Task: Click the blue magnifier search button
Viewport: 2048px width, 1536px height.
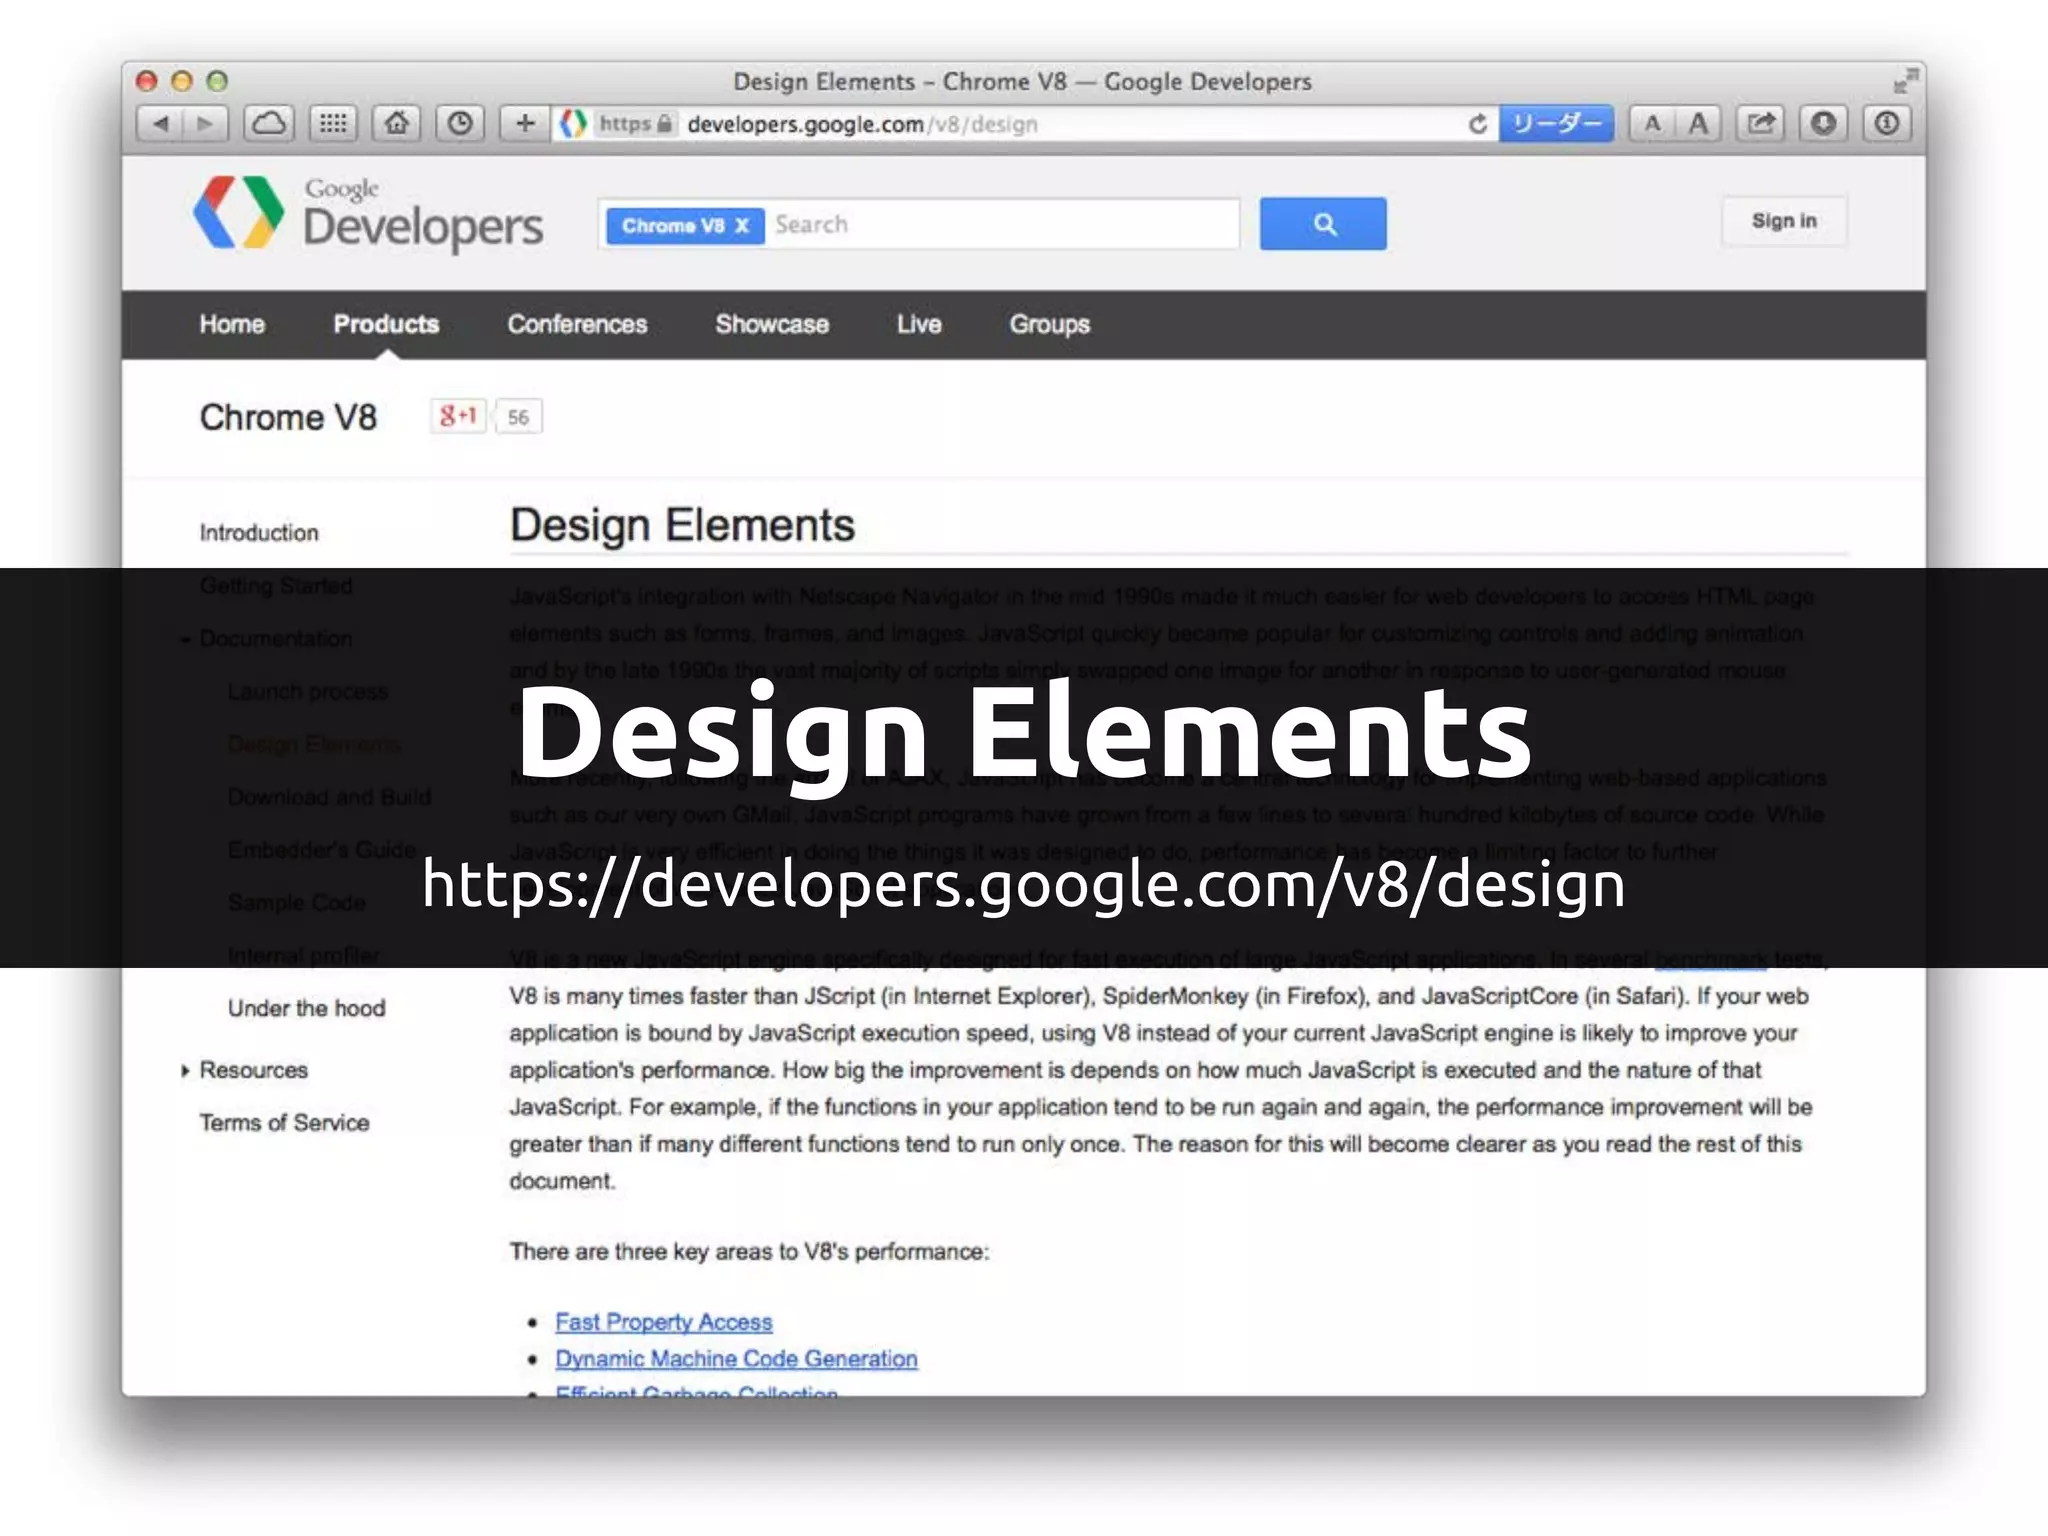Action: (x=1323, y=224)
